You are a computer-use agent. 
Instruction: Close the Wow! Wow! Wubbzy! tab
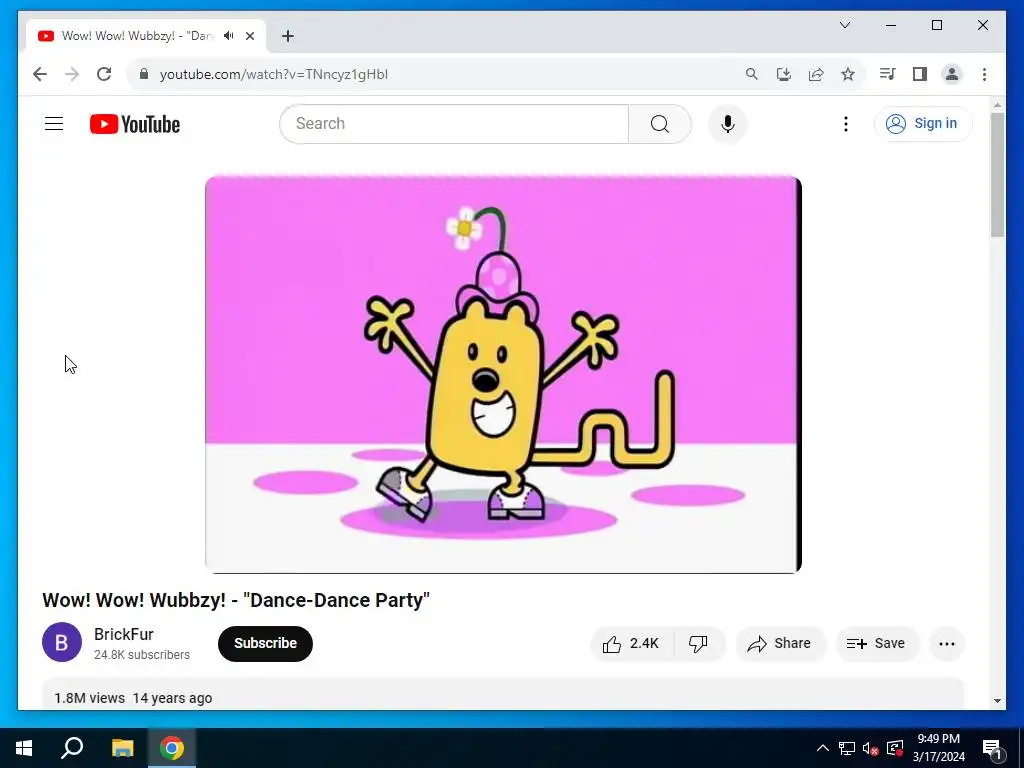pos(250,36)
